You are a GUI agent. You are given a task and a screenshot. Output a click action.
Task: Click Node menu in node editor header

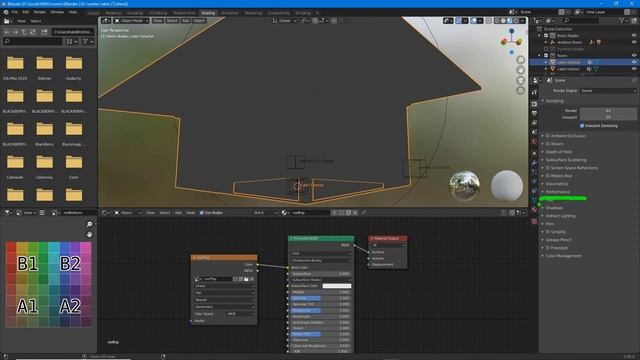(x=191, y=213)
